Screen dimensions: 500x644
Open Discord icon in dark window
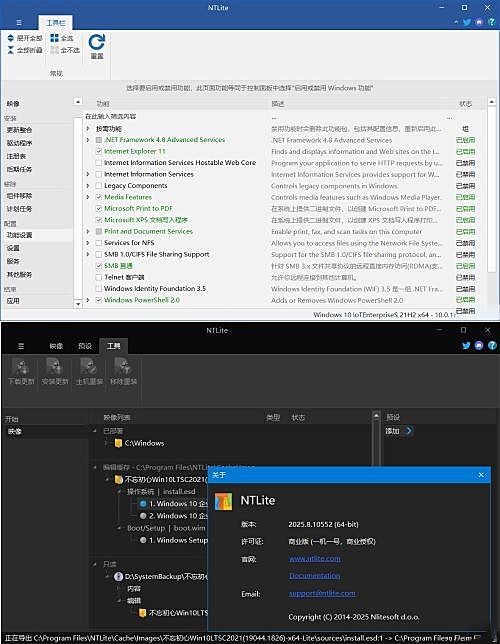click(x=479, y=345)
